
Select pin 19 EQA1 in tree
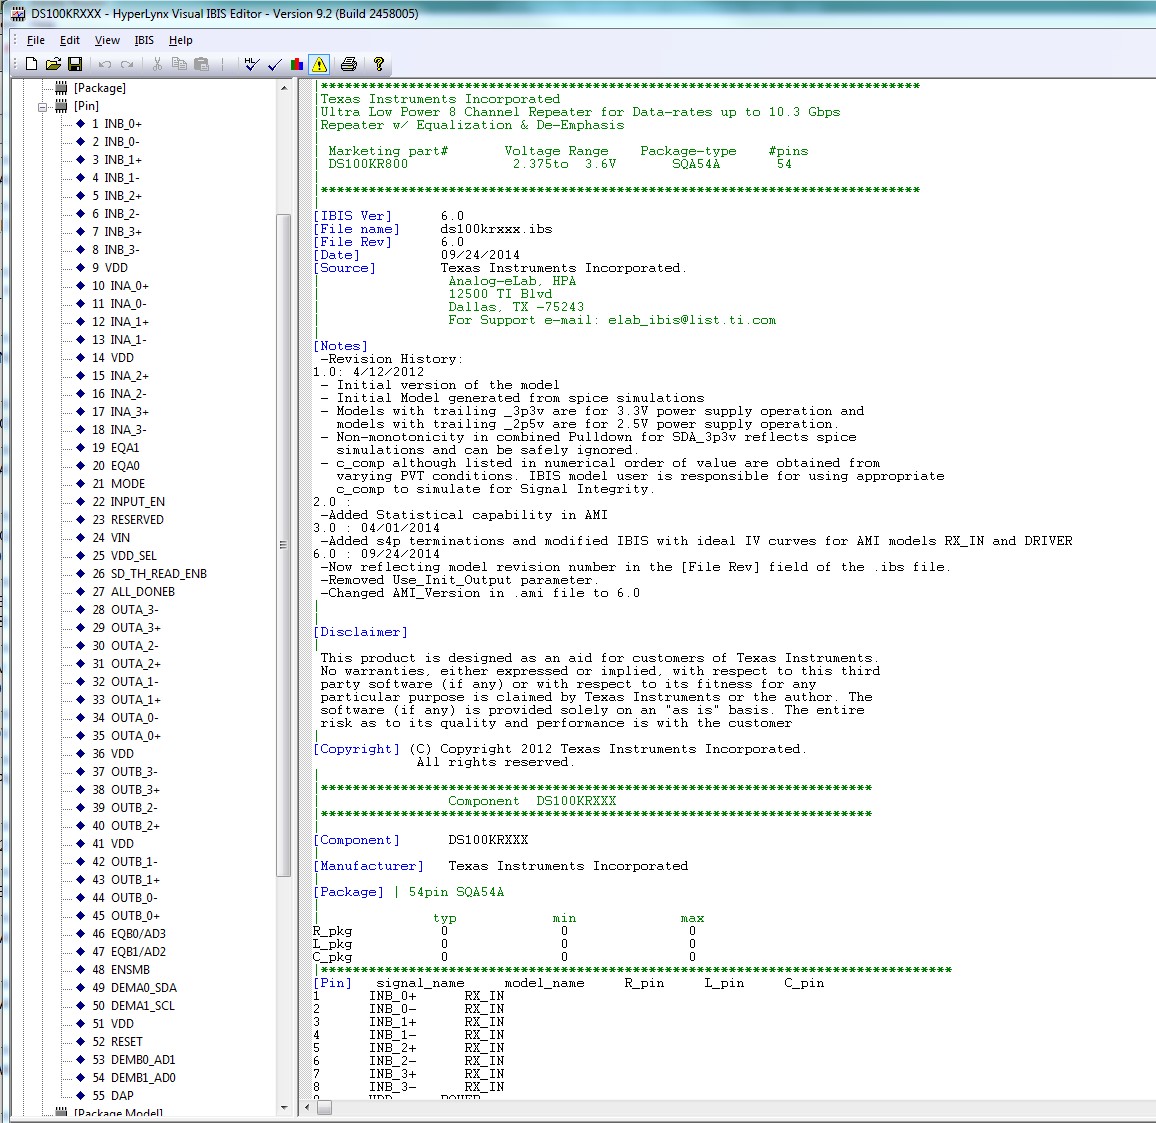click(x=115, y=448)
